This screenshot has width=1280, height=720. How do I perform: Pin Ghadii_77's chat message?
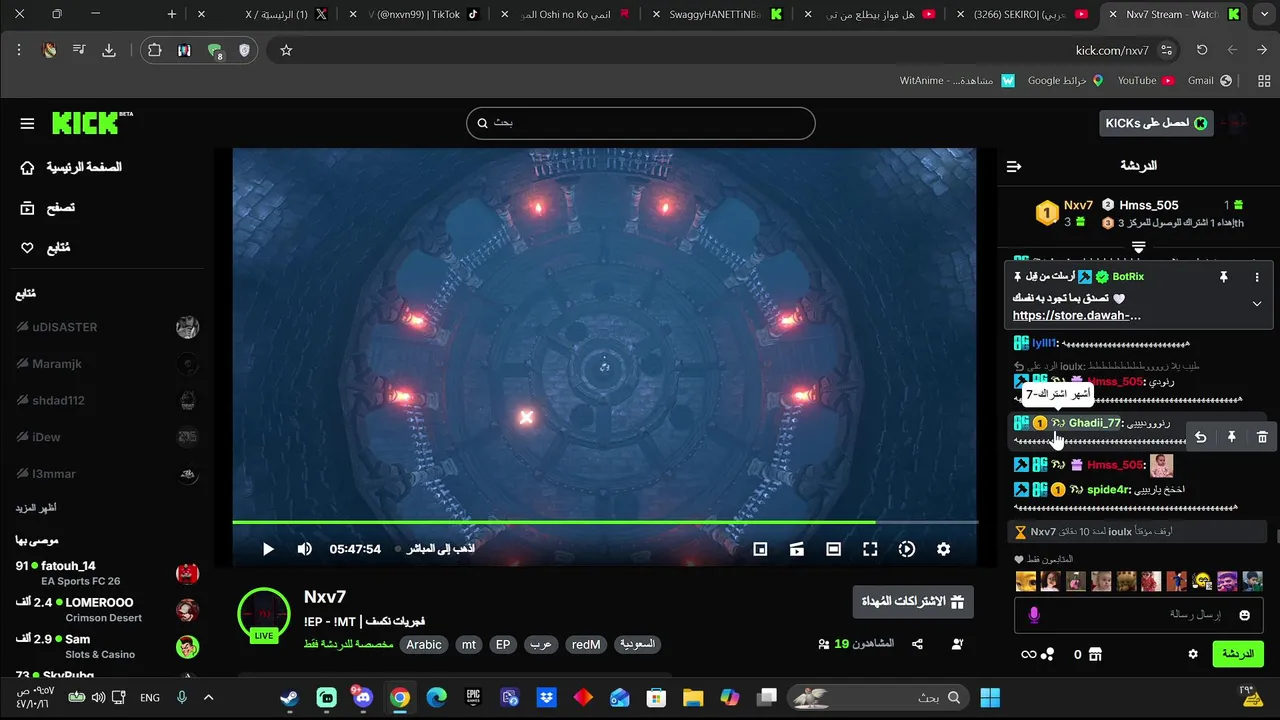click(x=1231, y=437)
